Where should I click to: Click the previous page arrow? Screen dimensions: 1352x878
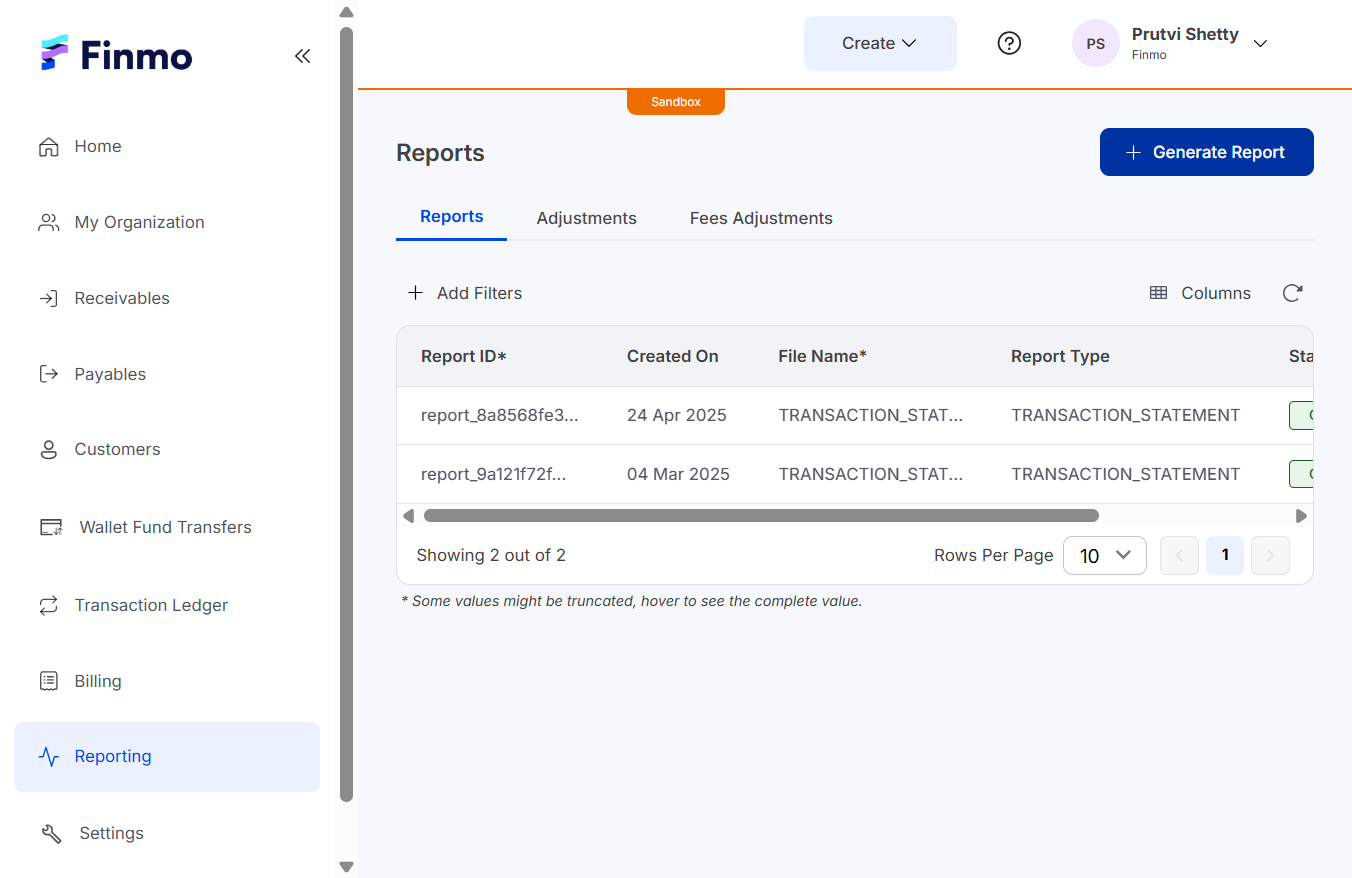pyautogui.click(x=1179, y=555)
